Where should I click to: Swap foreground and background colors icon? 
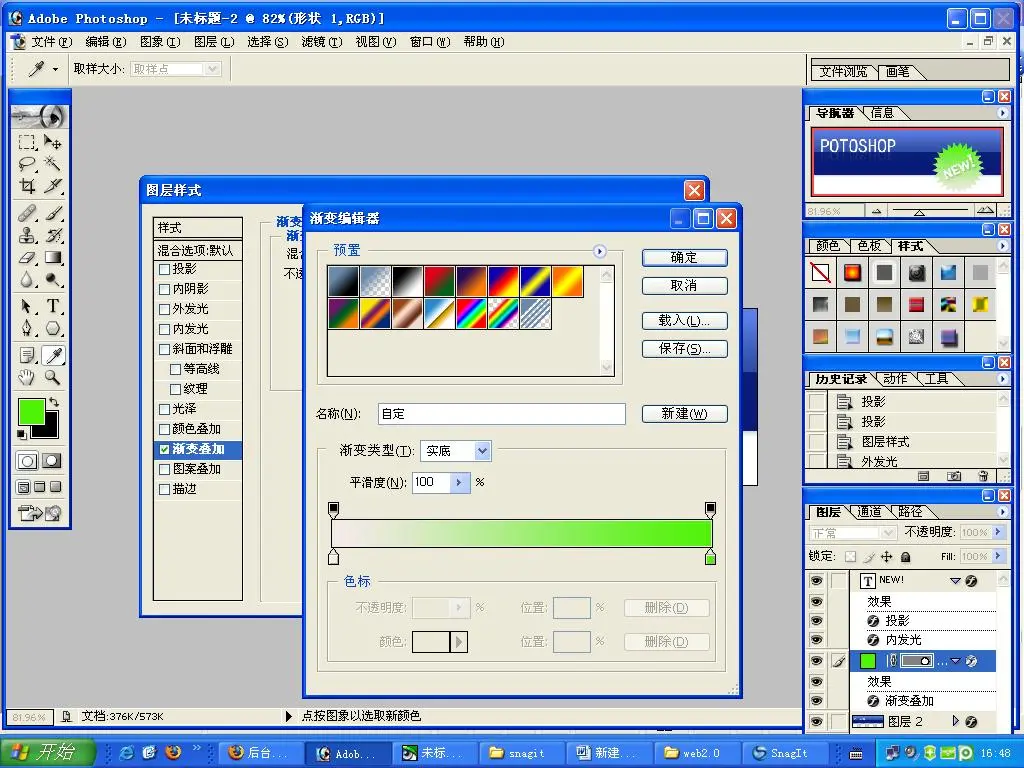click(x=54, y=402)
